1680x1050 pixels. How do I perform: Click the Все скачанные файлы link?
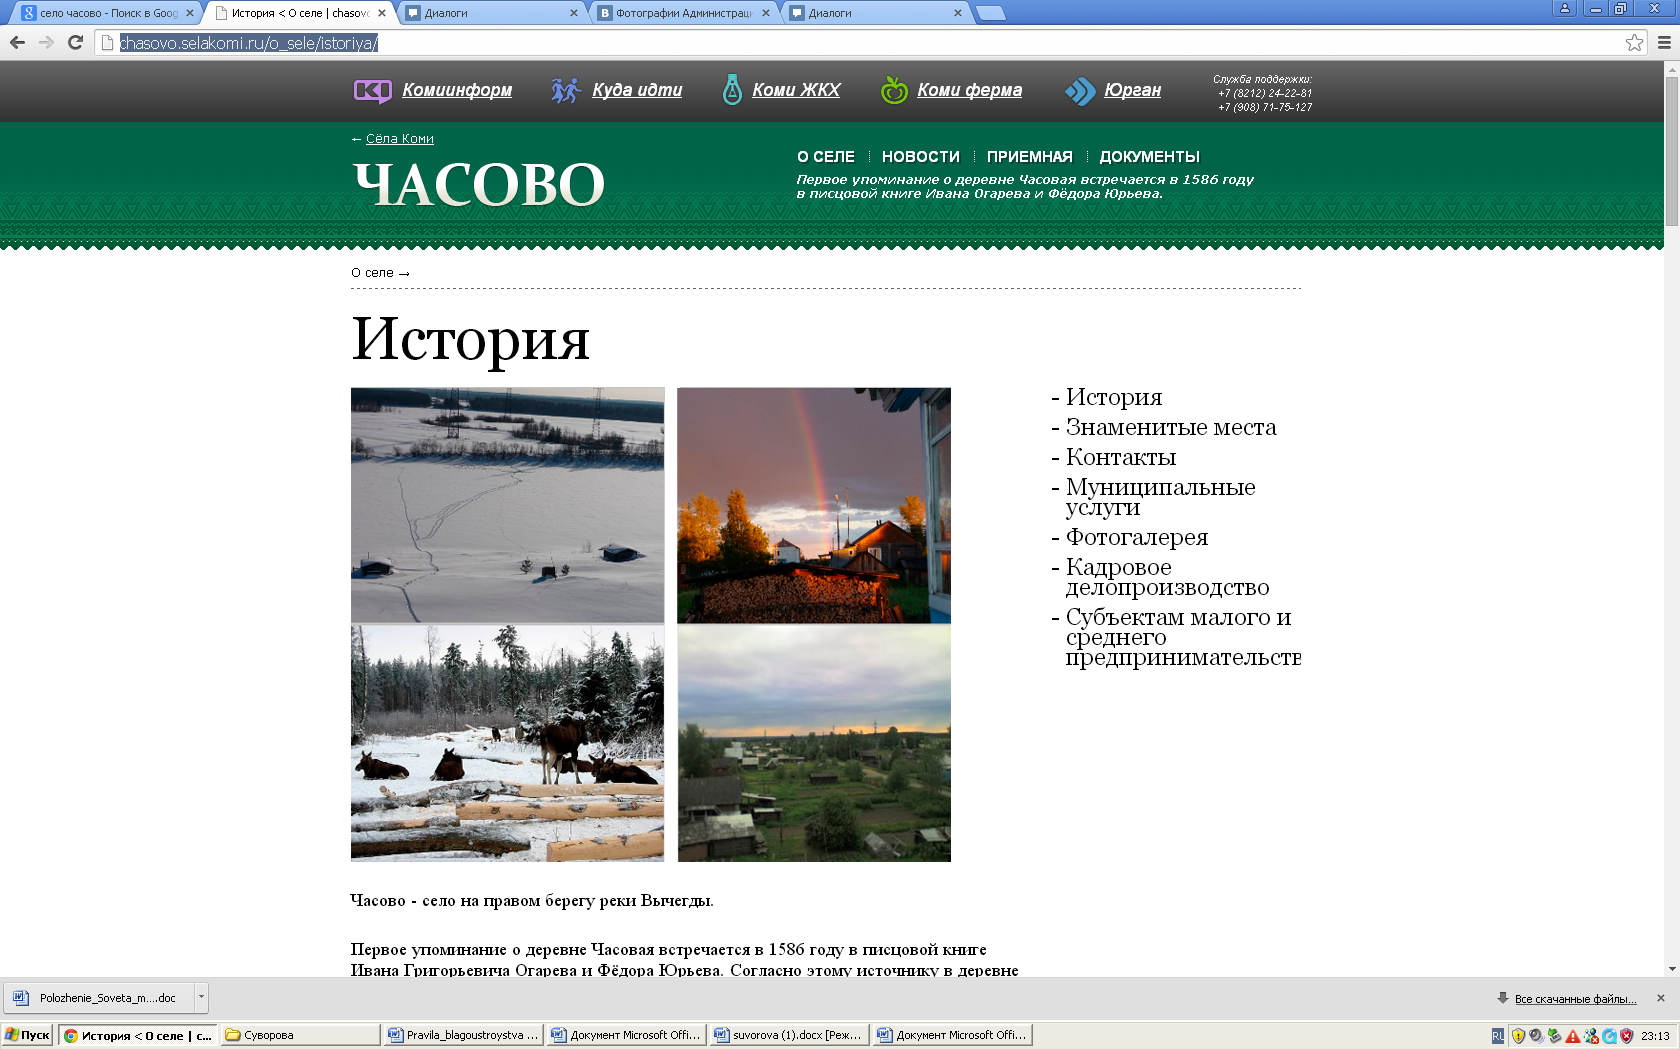(x=1575, y=999)
